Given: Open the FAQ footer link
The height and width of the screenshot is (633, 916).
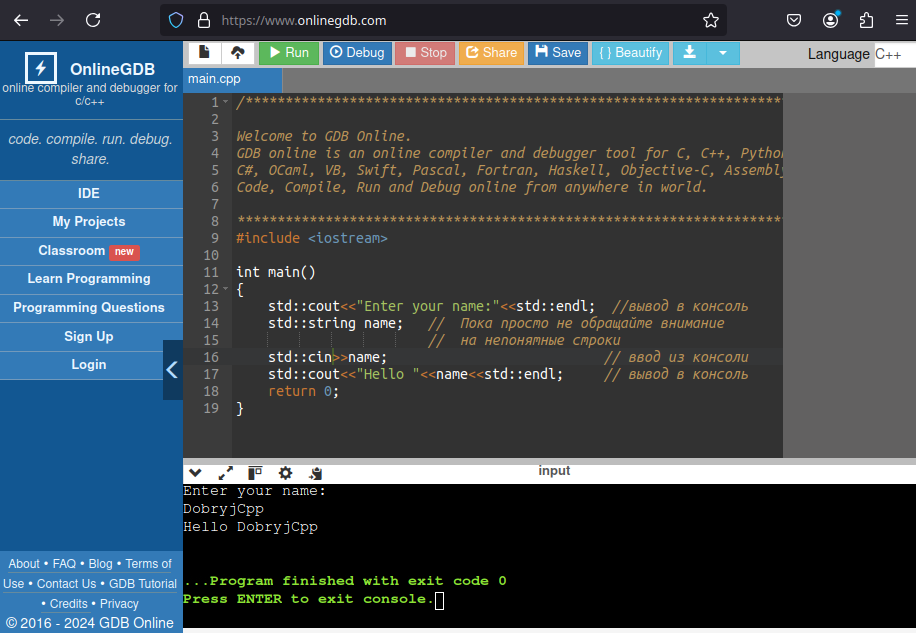Looking at the screenshot, I should [x=64, y=564].
